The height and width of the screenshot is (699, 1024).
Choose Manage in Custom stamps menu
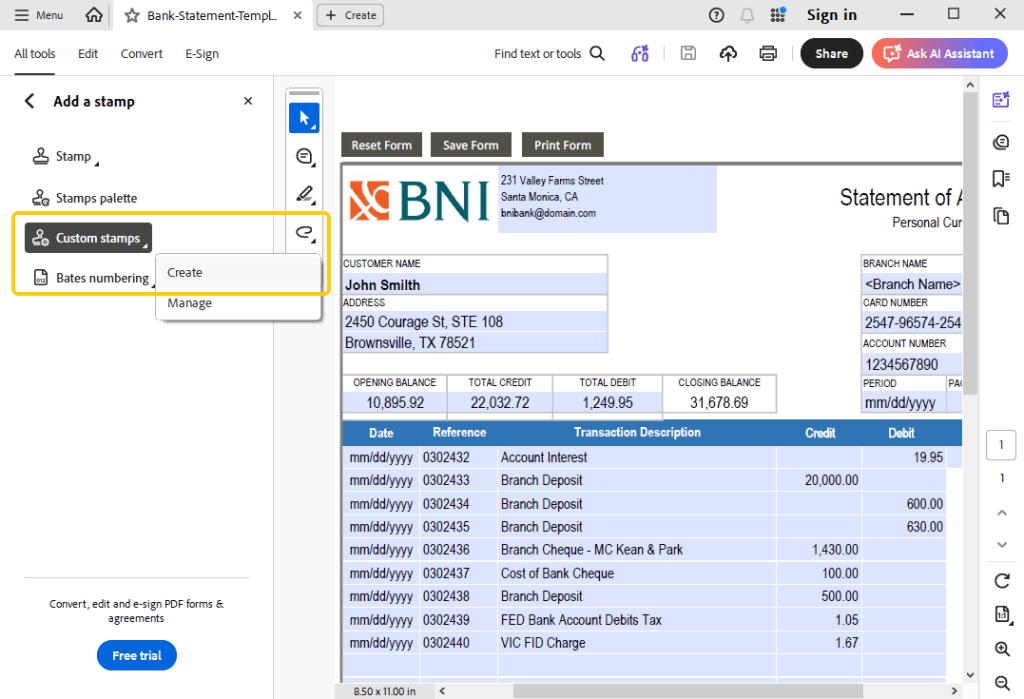click(238, 303)
